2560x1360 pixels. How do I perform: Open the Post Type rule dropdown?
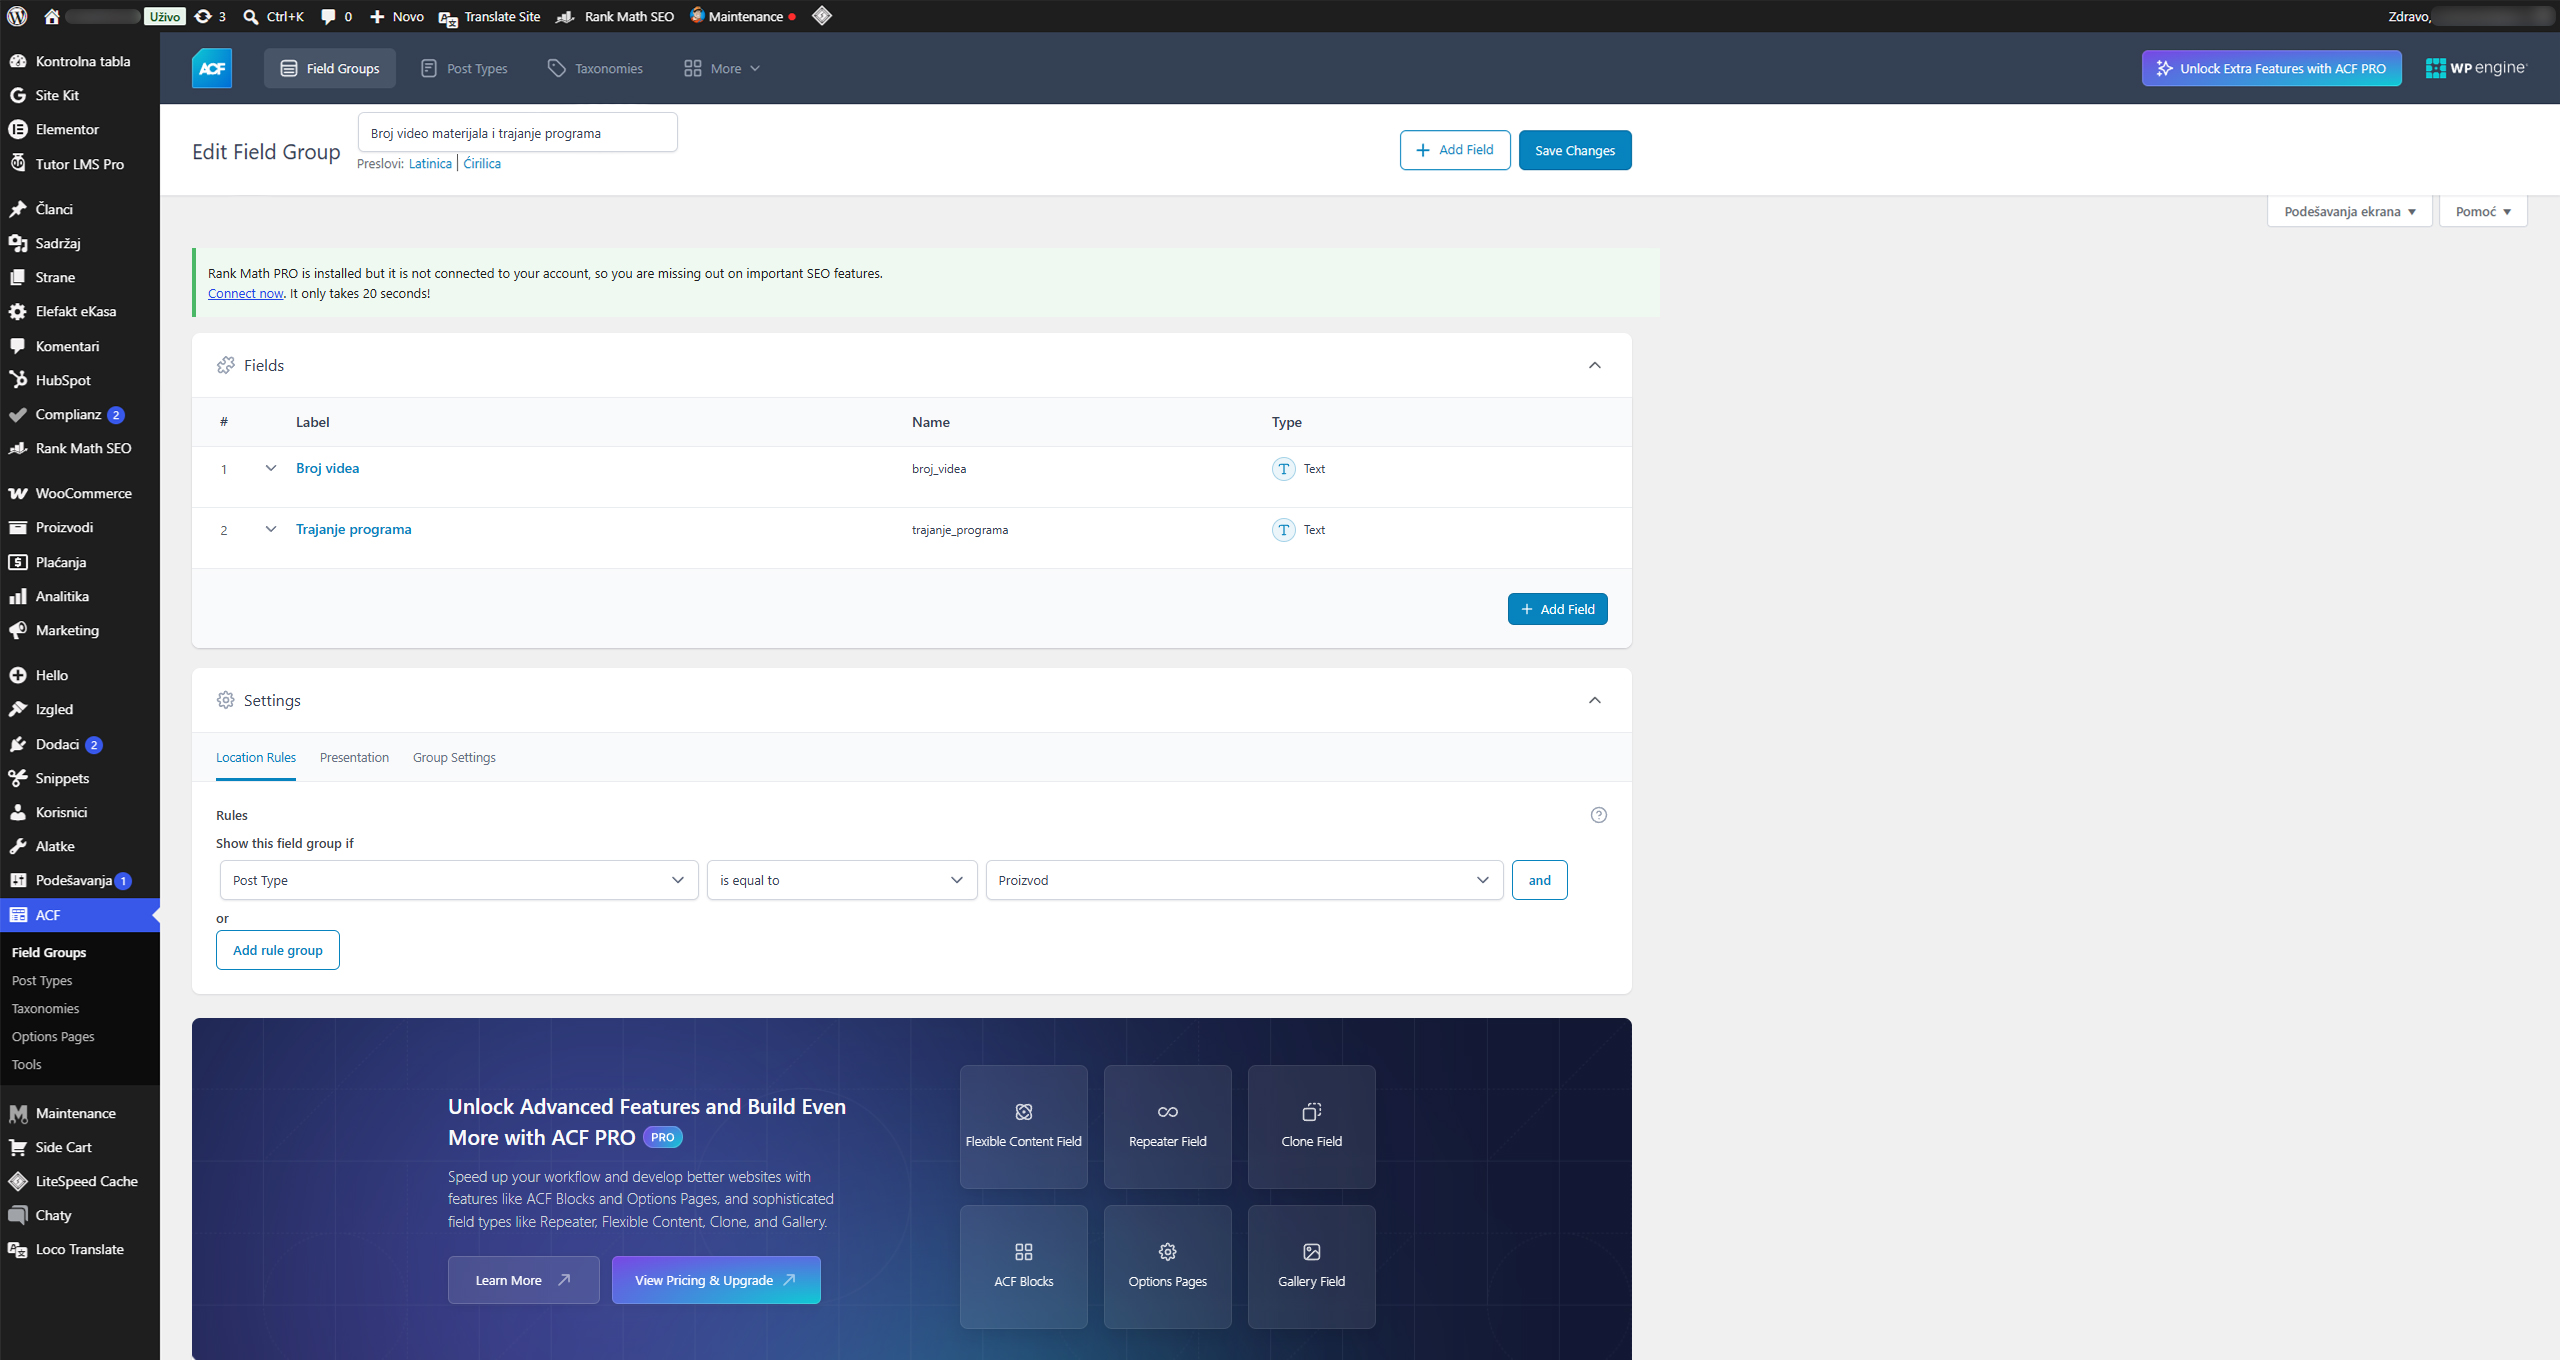tap(459, 880)
